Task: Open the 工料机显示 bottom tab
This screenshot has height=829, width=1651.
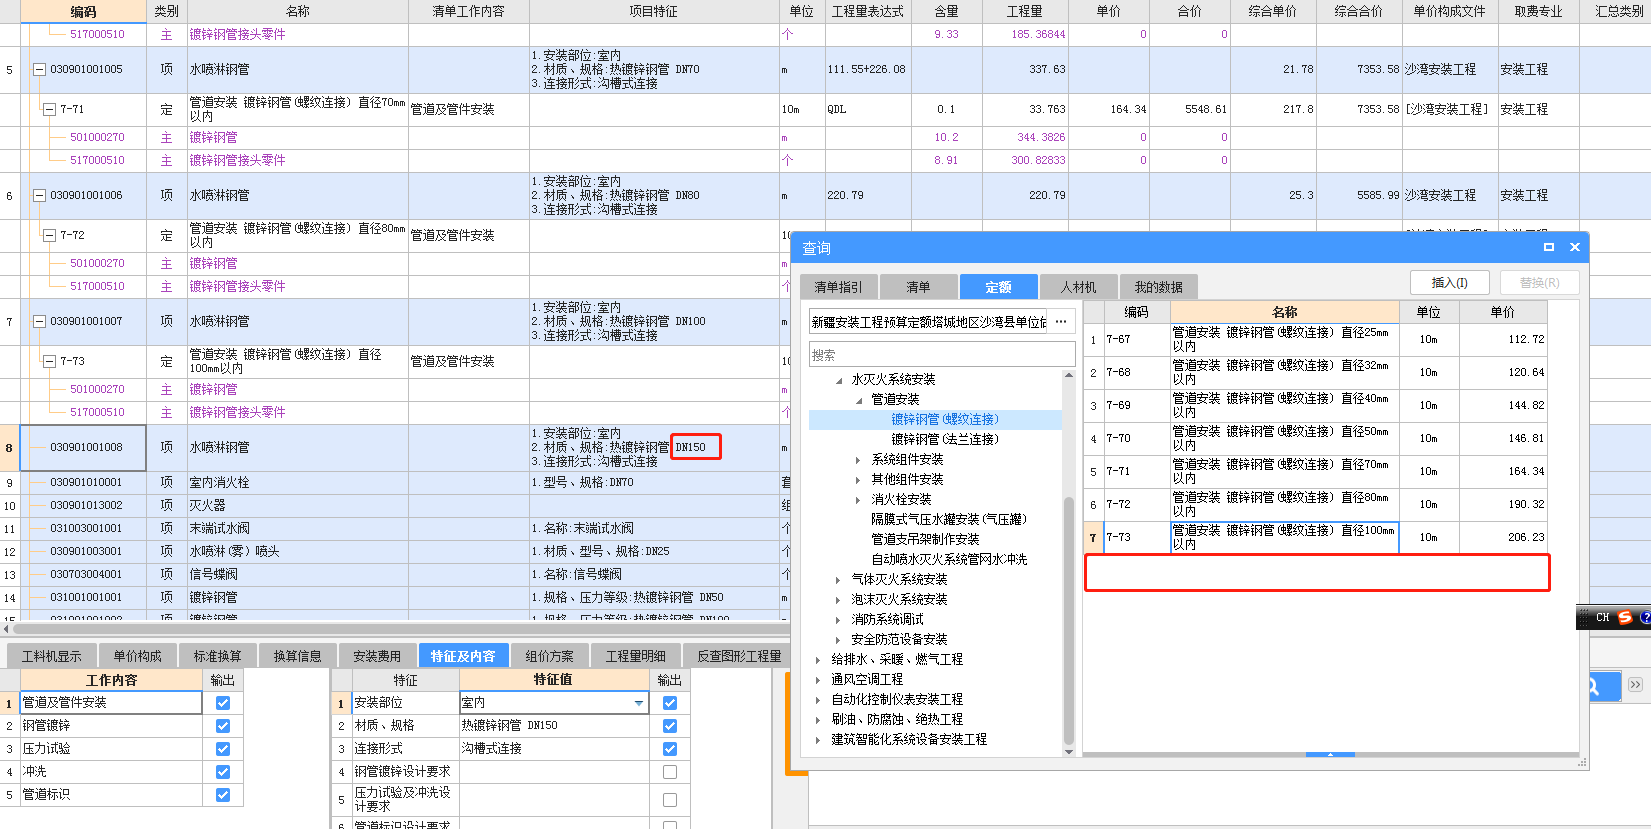Action: coord(52,656)
